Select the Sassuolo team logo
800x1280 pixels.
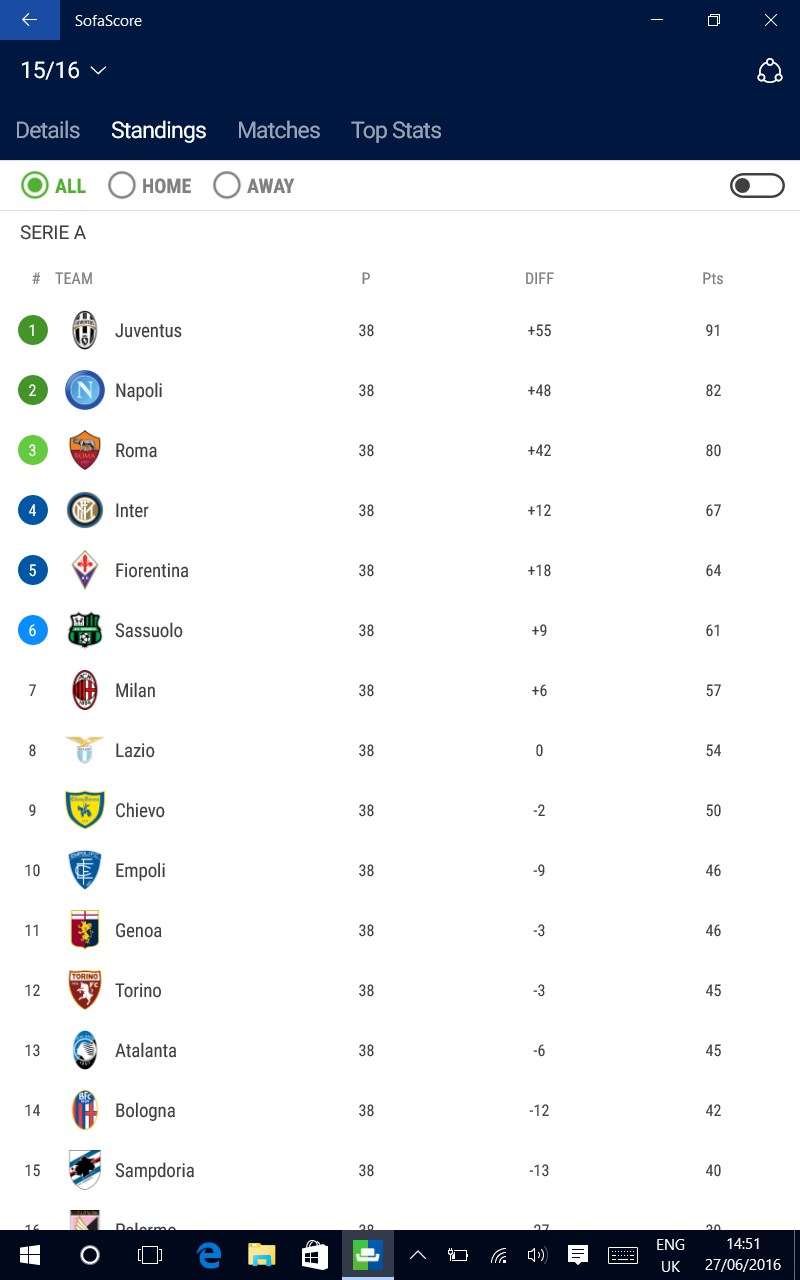click(x=85, y=630)
